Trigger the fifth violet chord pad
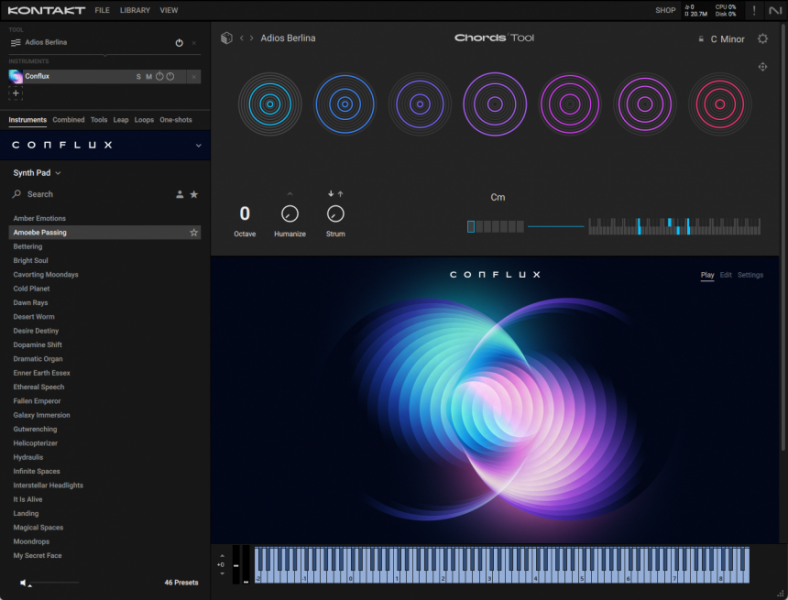 click(570, 104)
